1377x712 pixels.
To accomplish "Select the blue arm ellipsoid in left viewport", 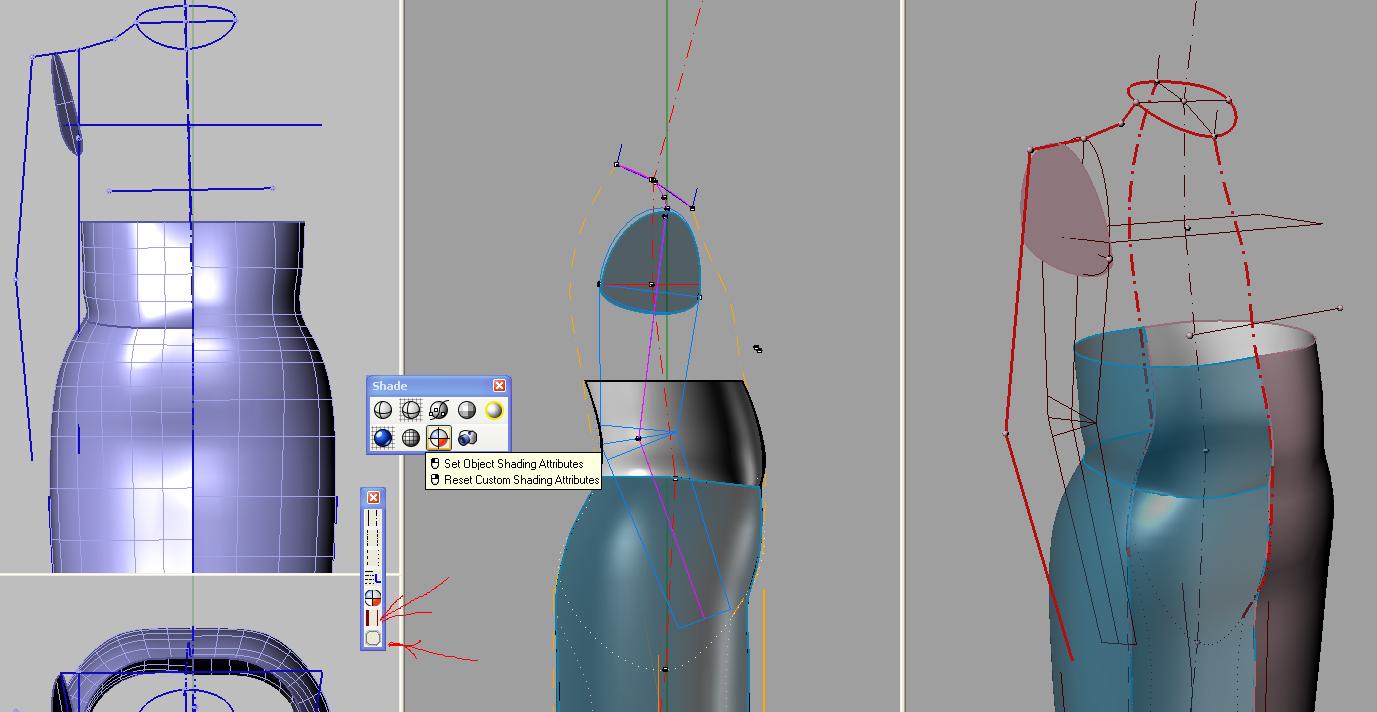I will [x=66, y=103].
